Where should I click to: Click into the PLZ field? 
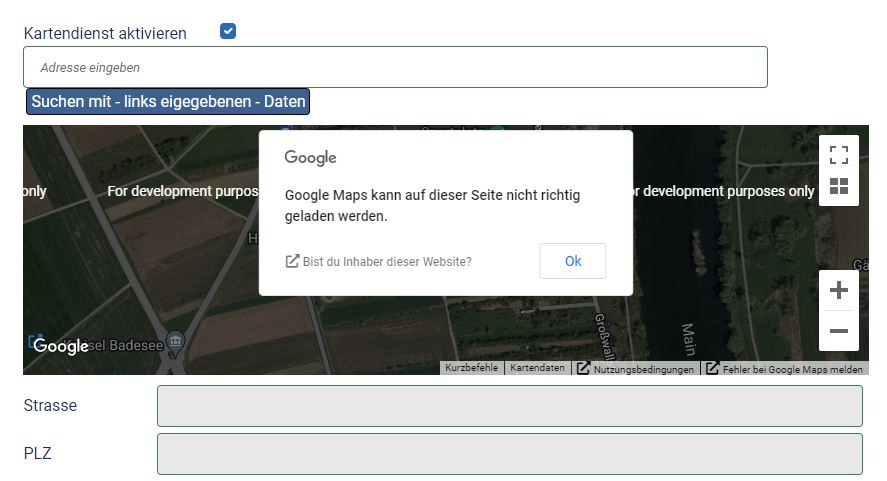(x=510, y=454)
